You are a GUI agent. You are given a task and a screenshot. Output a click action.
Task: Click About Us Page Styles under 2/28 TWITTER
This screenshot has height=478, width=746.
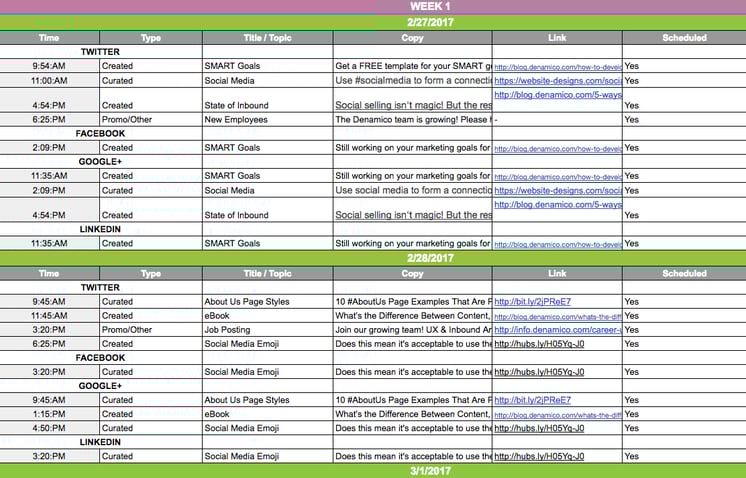click(x=267, y=302)
